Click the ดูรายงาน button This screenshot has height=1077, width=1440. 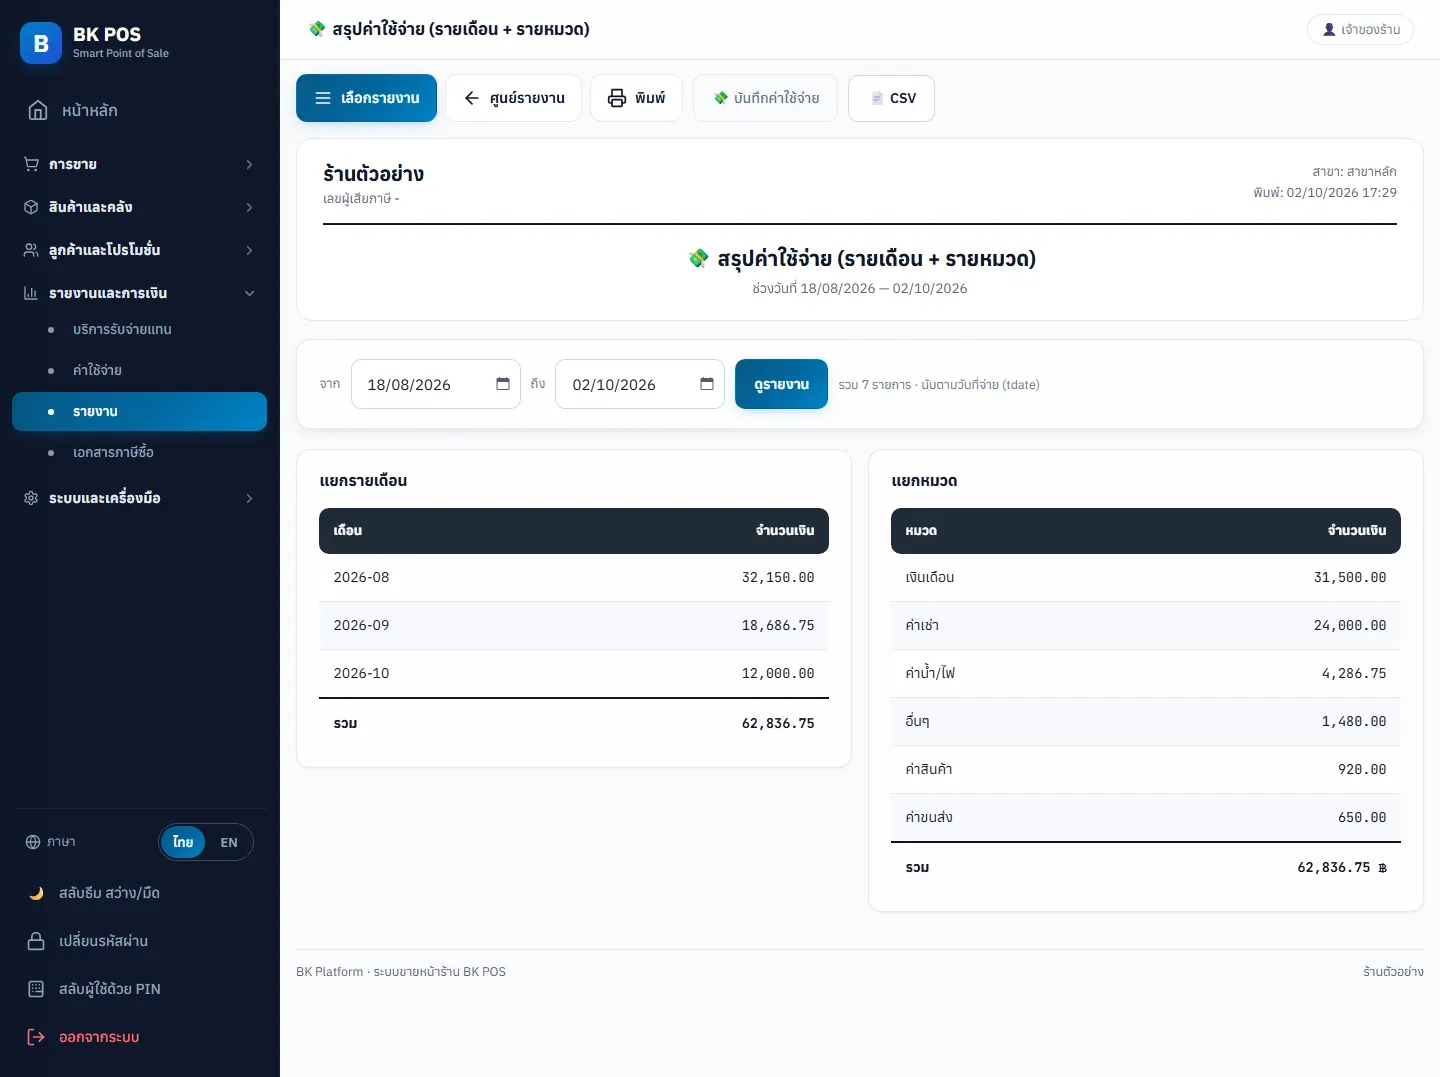tap(781, 384)
